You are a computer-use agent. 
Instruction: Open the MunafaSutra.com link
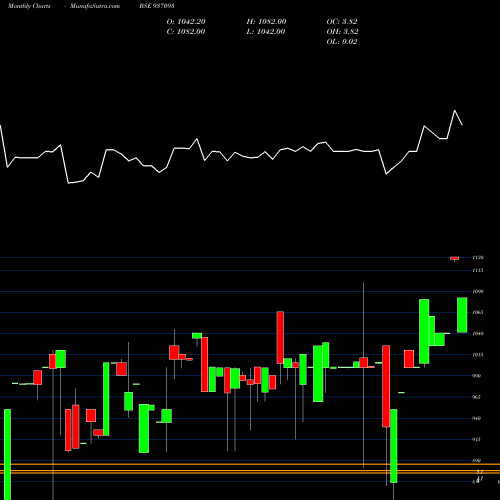click(x=95, y=6)
